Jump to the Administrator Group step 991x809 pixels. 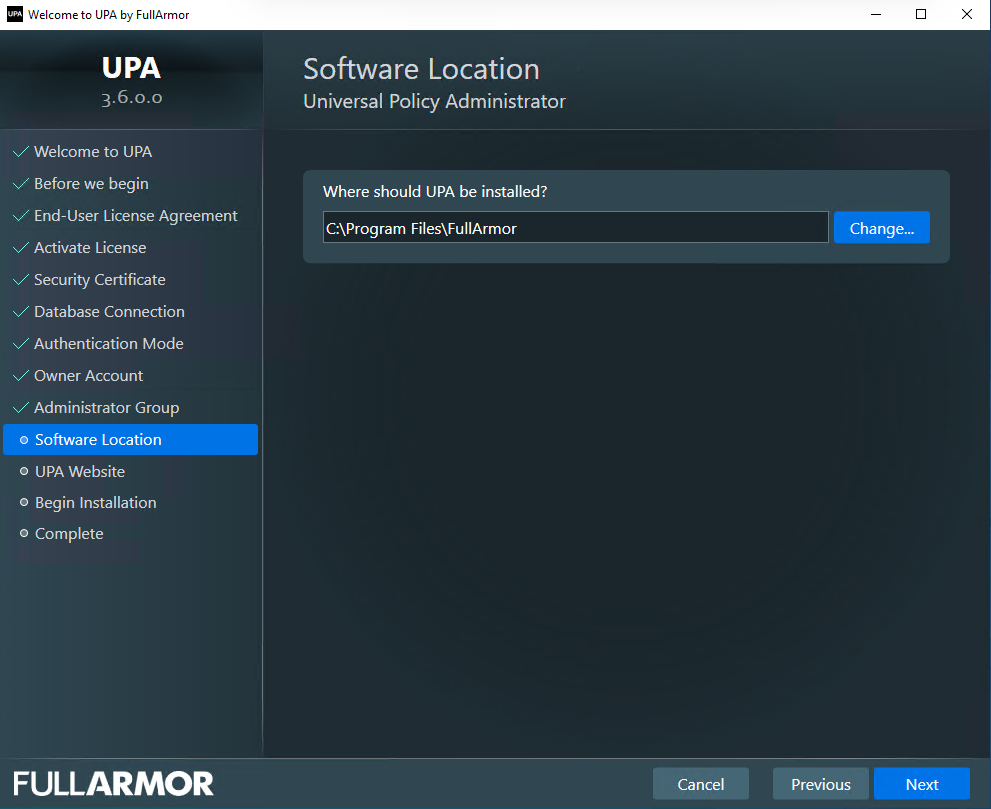pyautogui.click(x=106, y=408)
